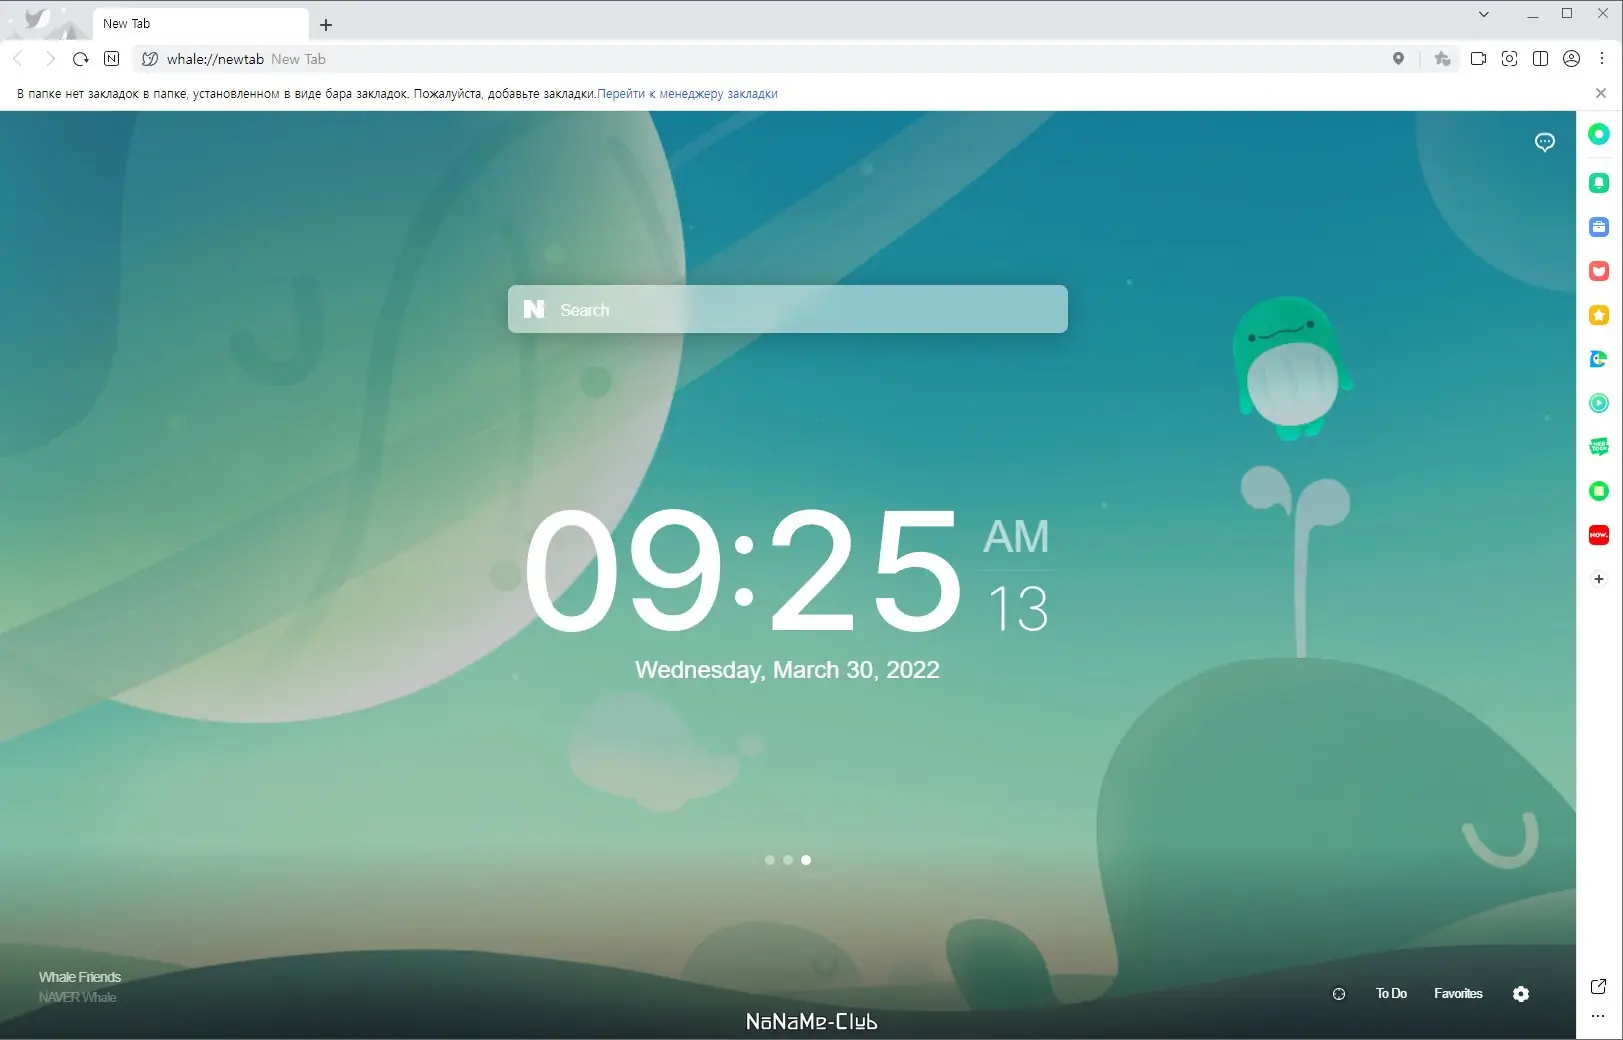The image size is (1623, 1040).
Task: Open the Favorites panel
Action: coord(1458,993)
